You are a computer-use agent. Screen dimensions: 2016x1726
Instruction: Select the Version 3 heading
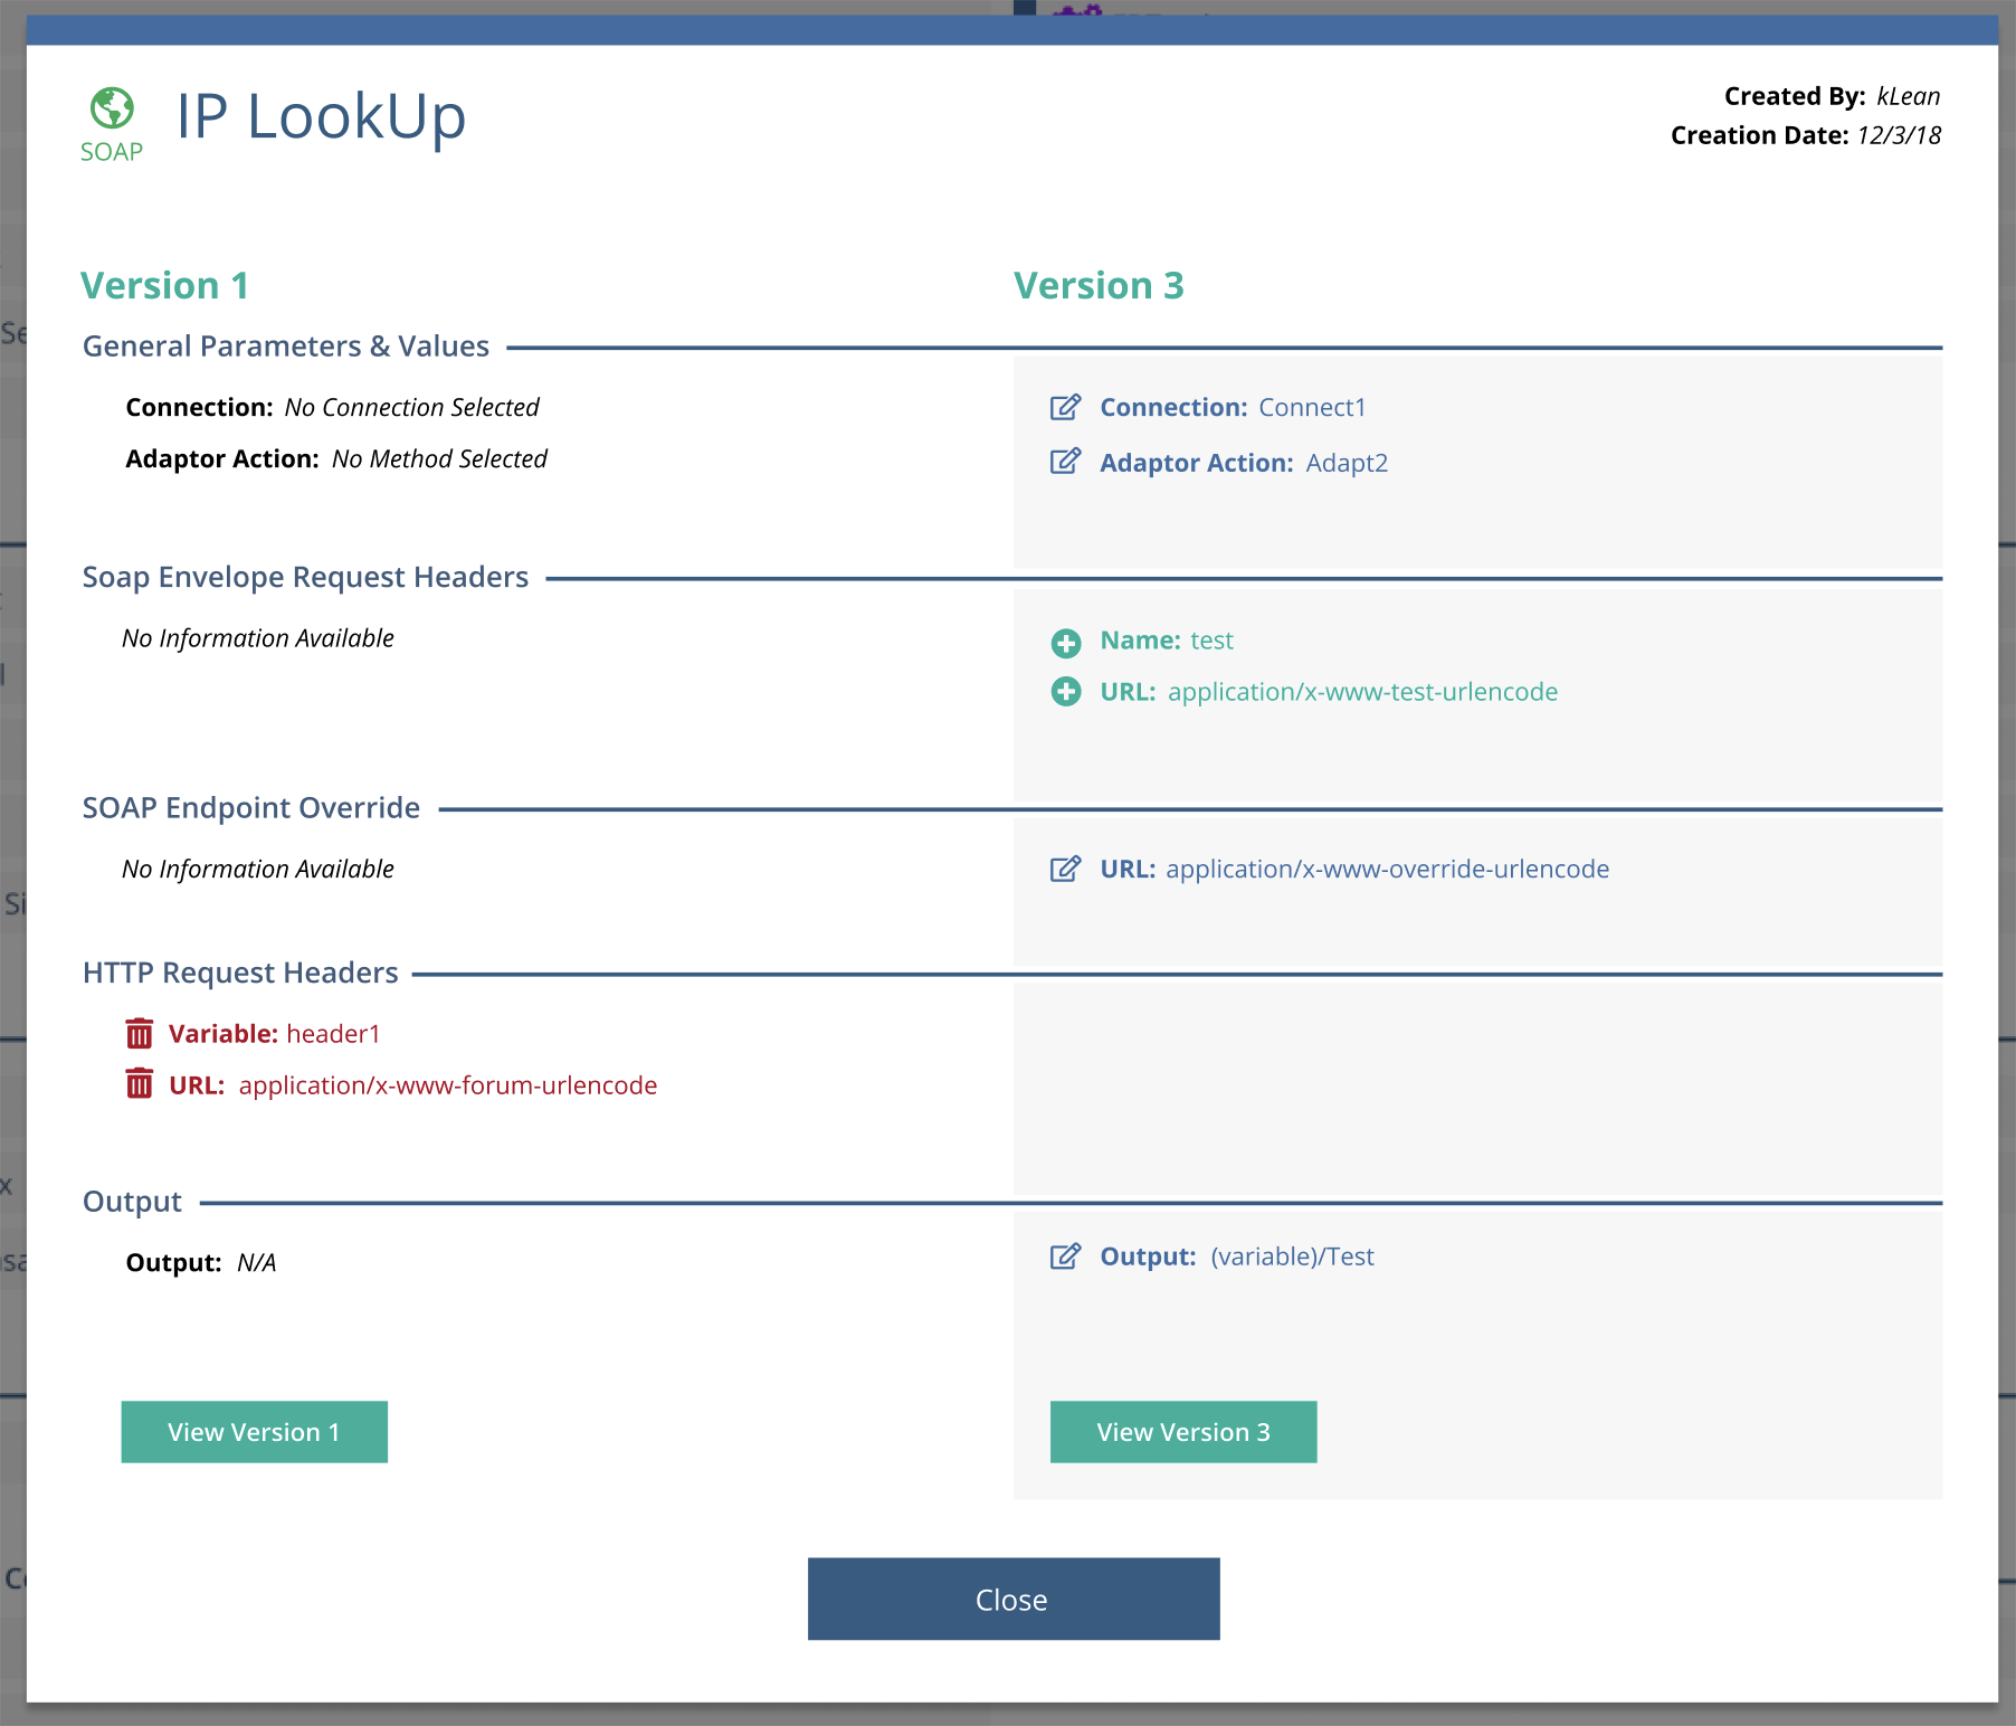(x=1098, y=286)
